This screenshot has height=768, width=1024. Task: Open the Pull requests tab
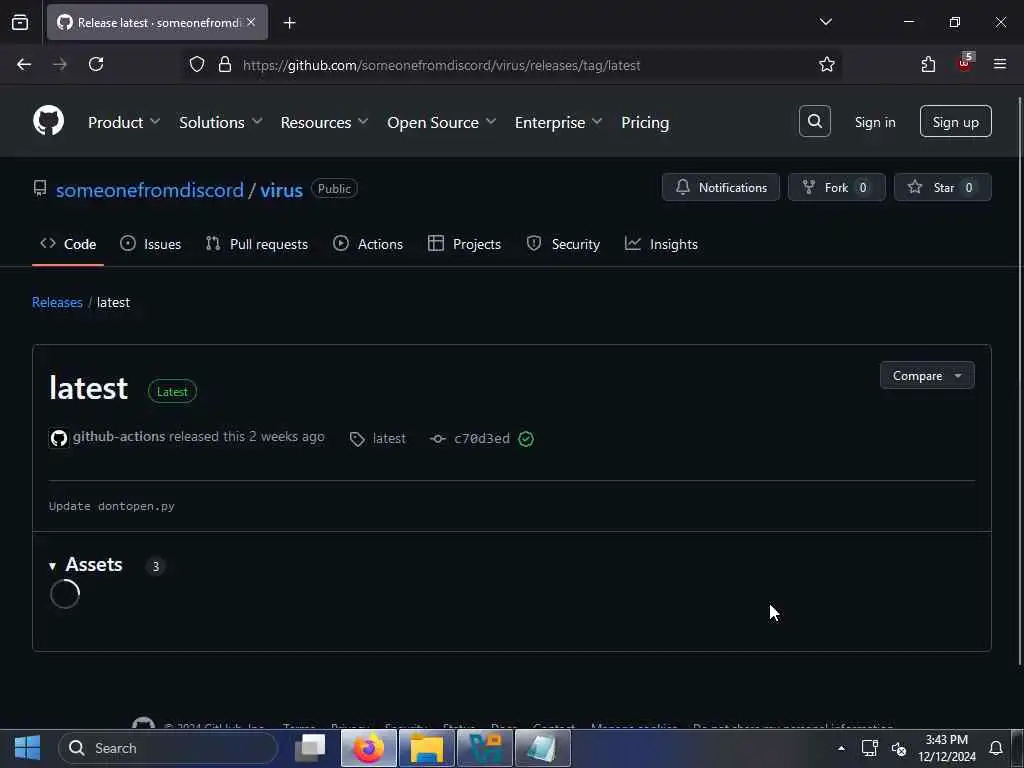[257, 244]
